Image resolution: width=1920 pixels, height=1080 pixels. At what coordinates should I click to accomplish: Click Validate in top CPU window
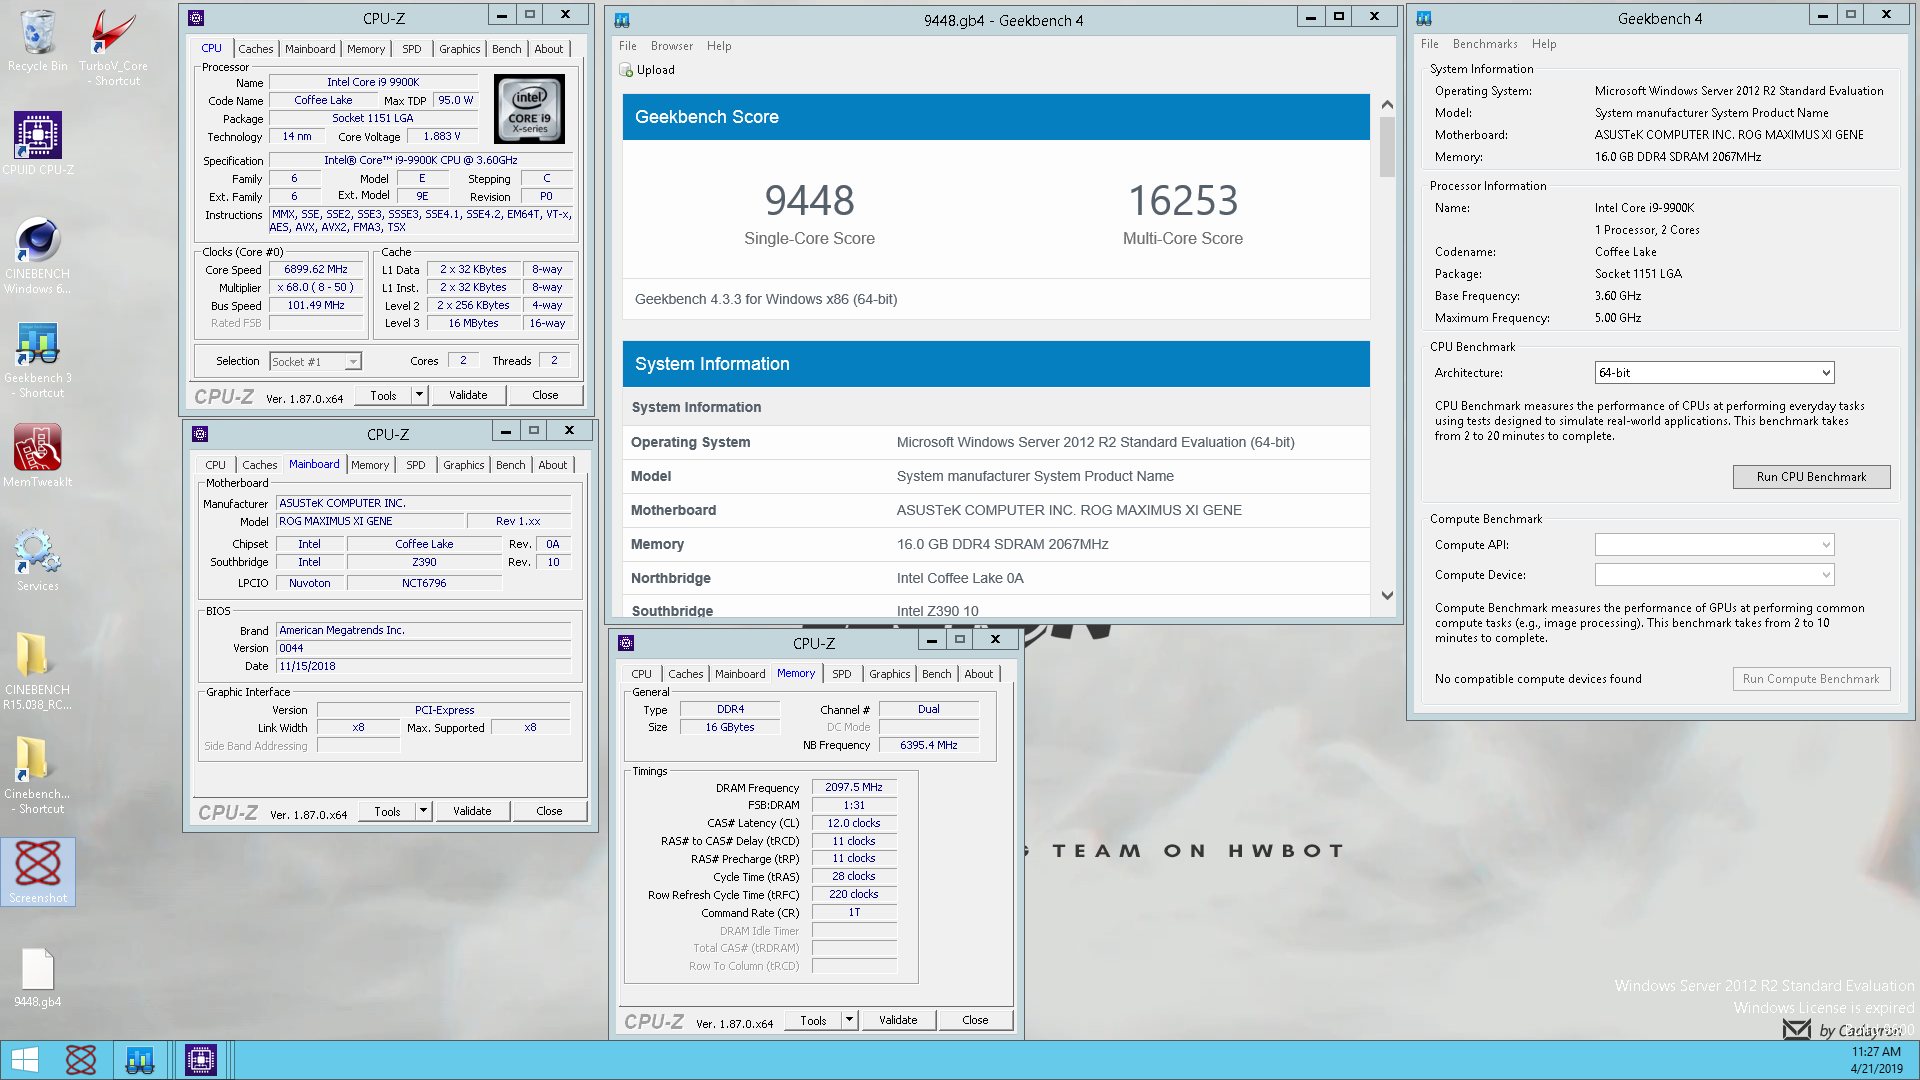pos(468,395)
